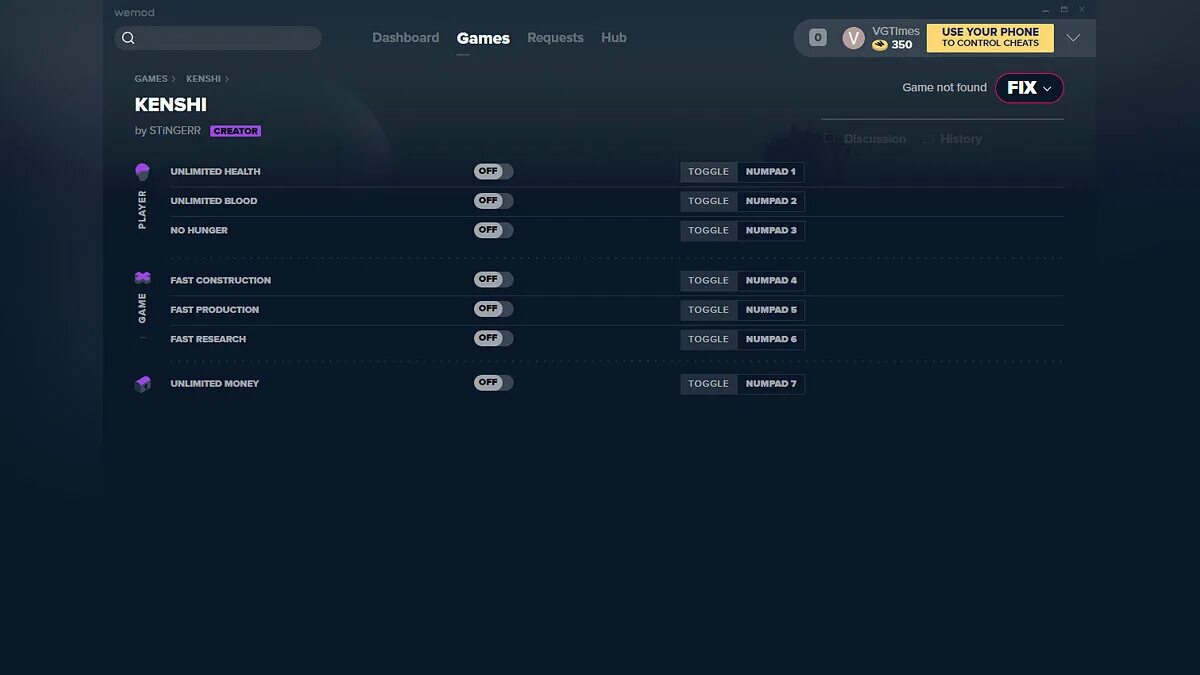Click the History icon

(928, 139)
